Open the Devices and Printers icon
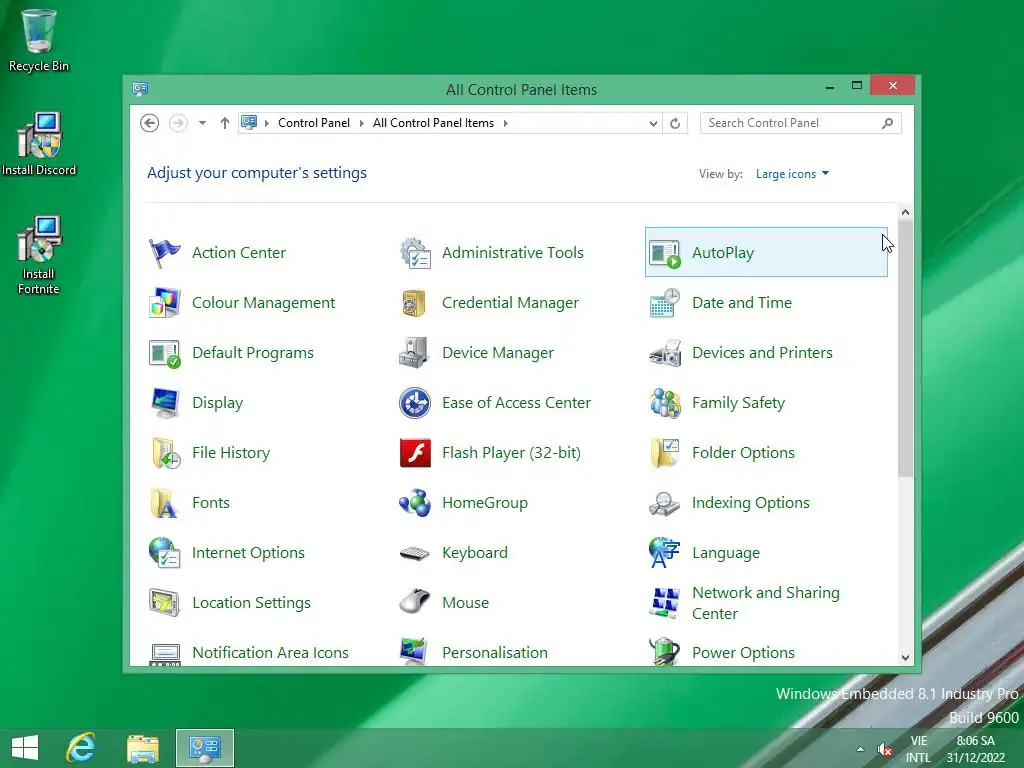Screen dimensions: 1024x768 click(665, 353)
